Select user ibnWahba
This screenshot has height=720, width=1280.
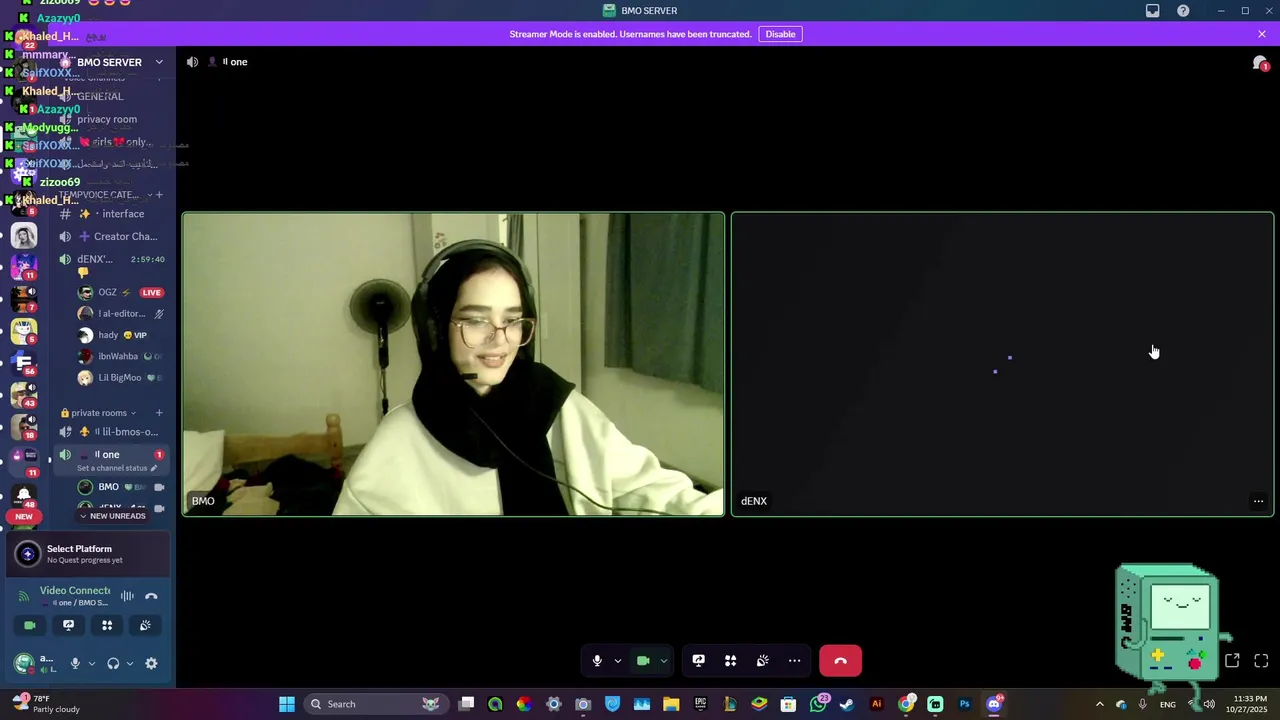[119, 356]
